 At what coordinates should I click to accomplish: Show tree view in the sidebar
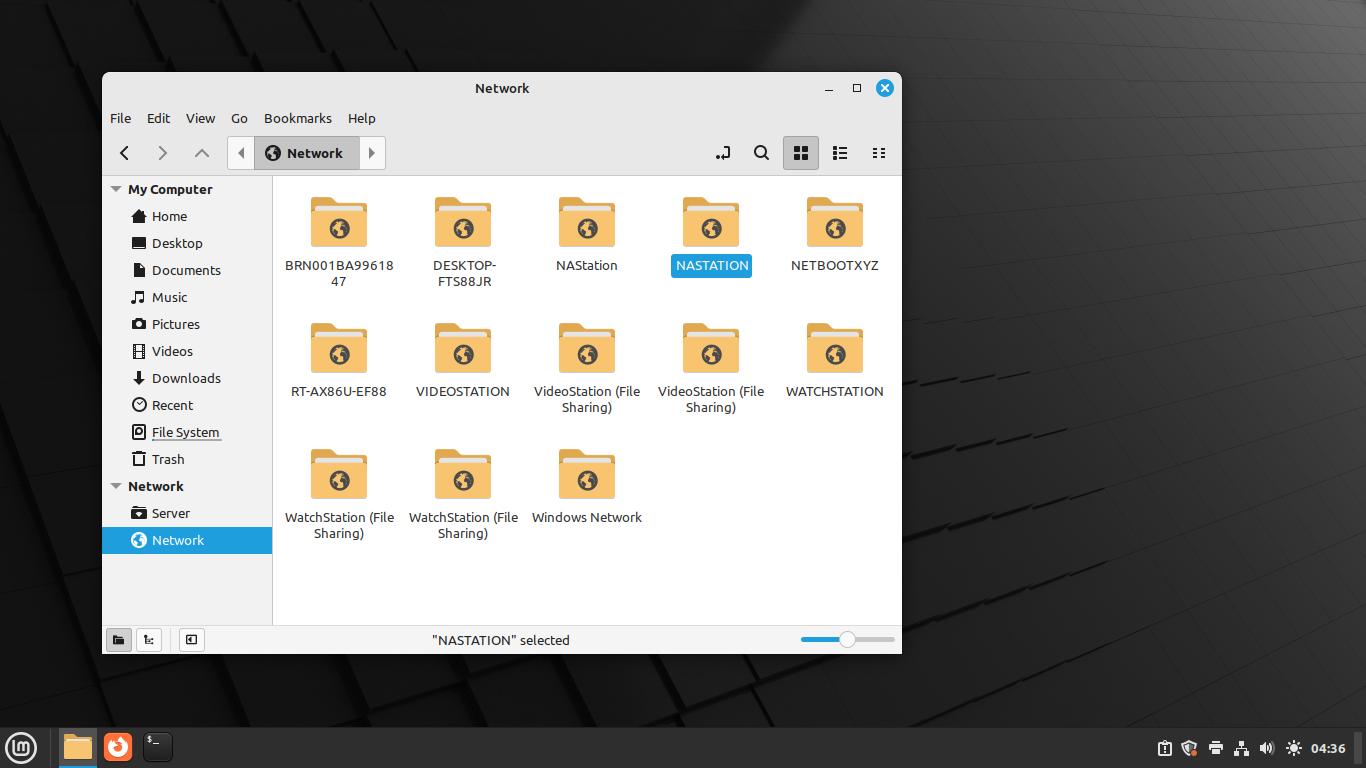tap(149, 640)
